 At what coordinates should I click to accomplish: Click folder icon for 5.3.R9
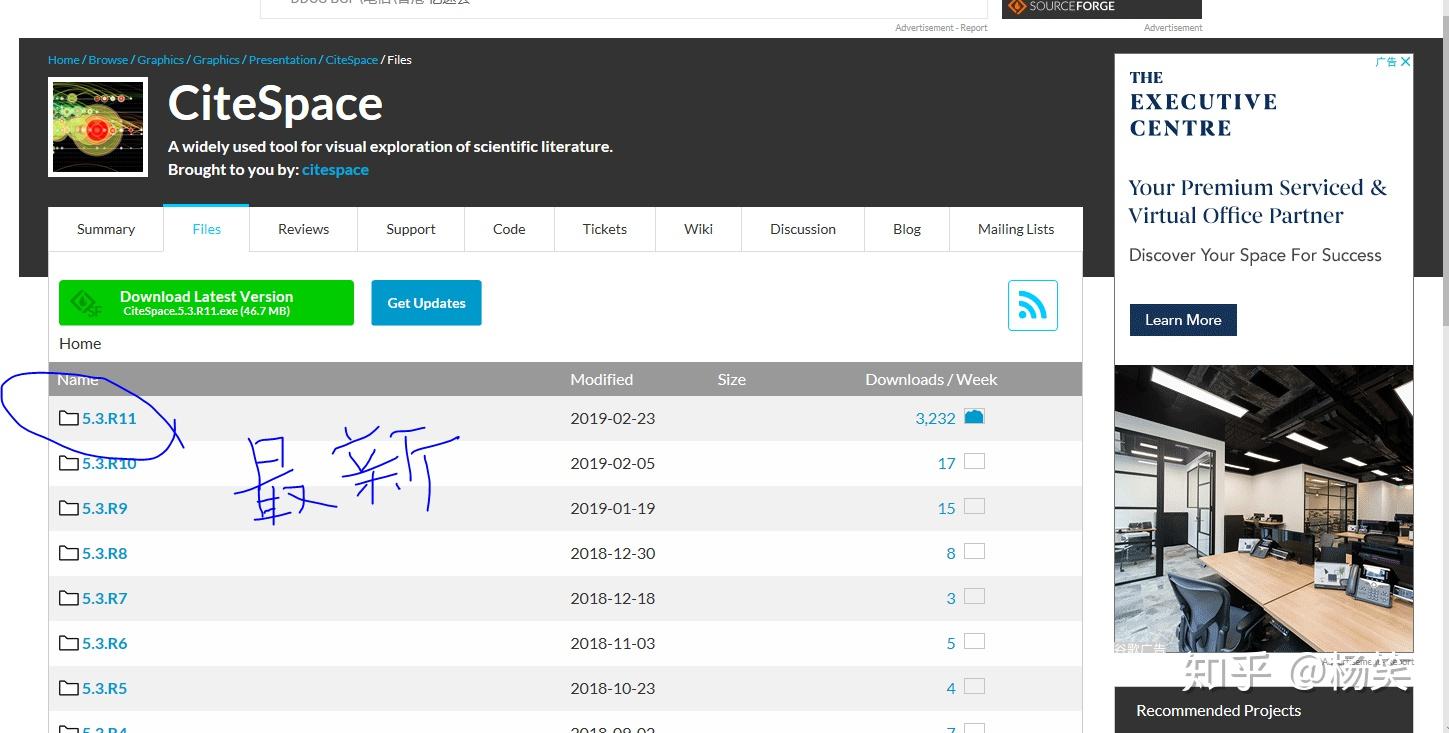coord(68,508)
